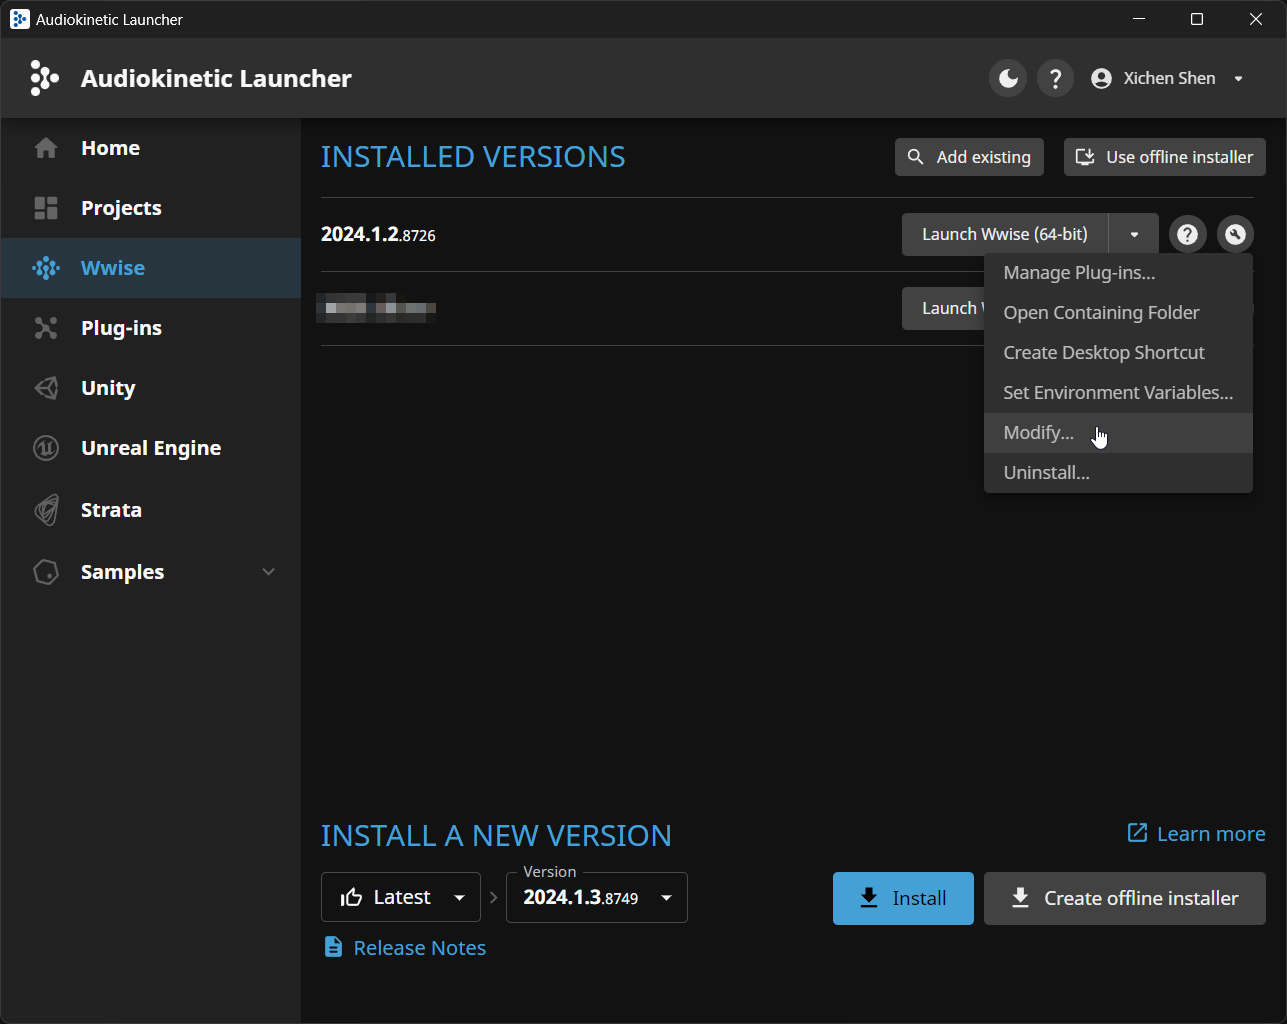Viewport: 1287px width, 1024px height.
Task: Select Create Desktop Shortcut menu entry
Action: point(1118,353)
